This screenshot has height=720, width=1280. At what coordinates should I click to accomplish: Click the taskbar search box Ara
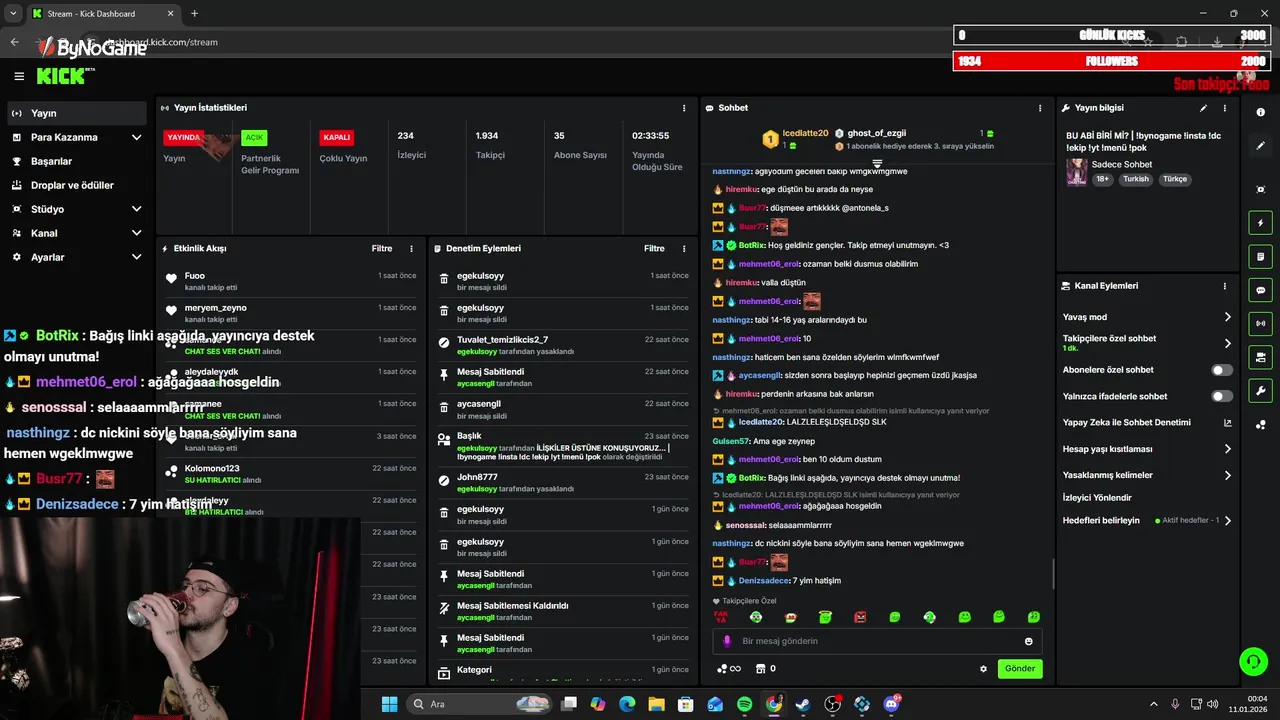click(x=480, y=704)
